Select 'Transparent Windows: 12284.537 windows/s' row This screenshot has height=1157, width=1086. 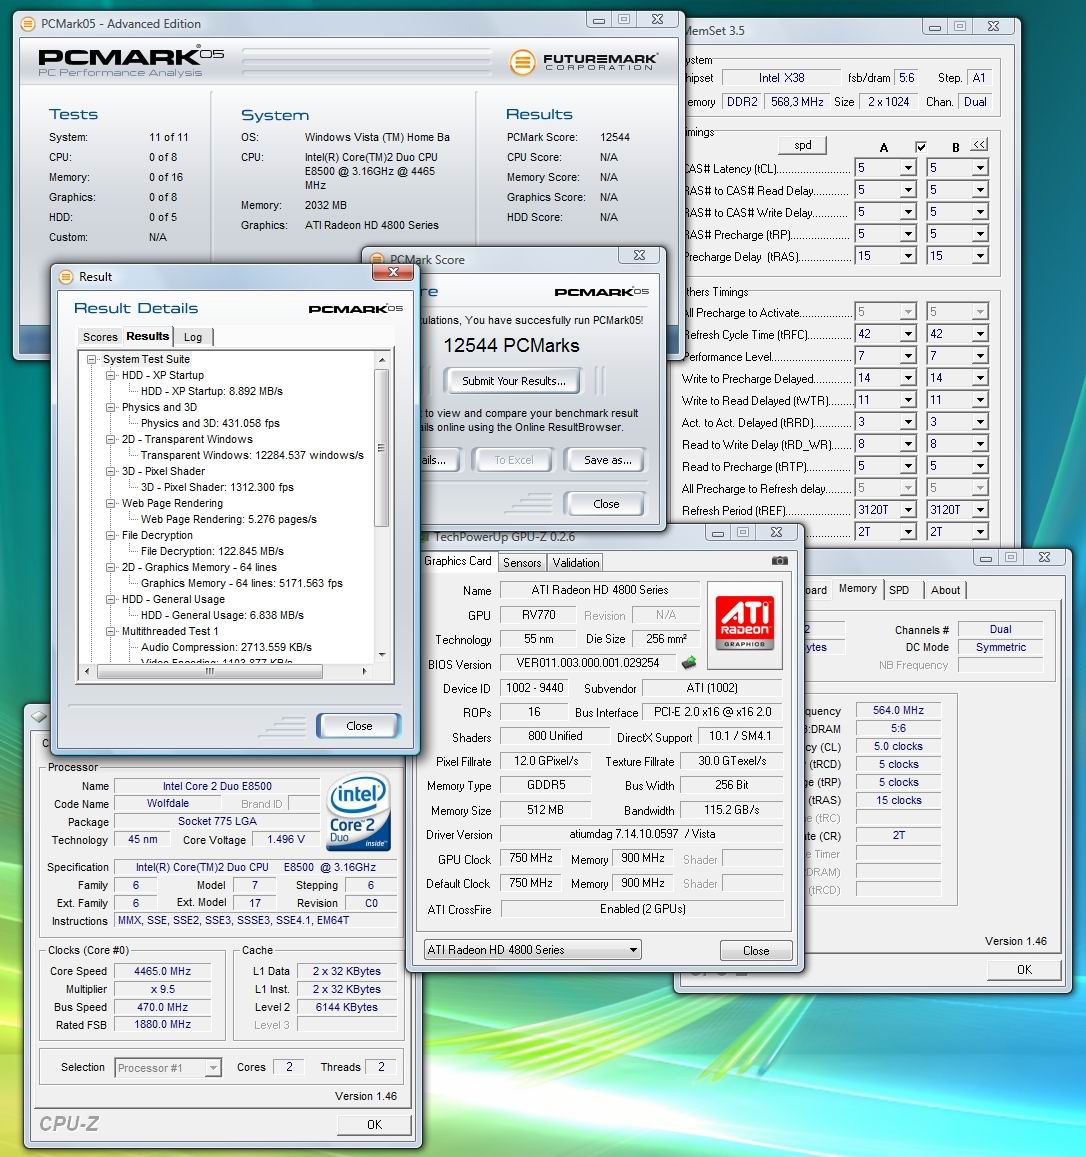(252, 455)
